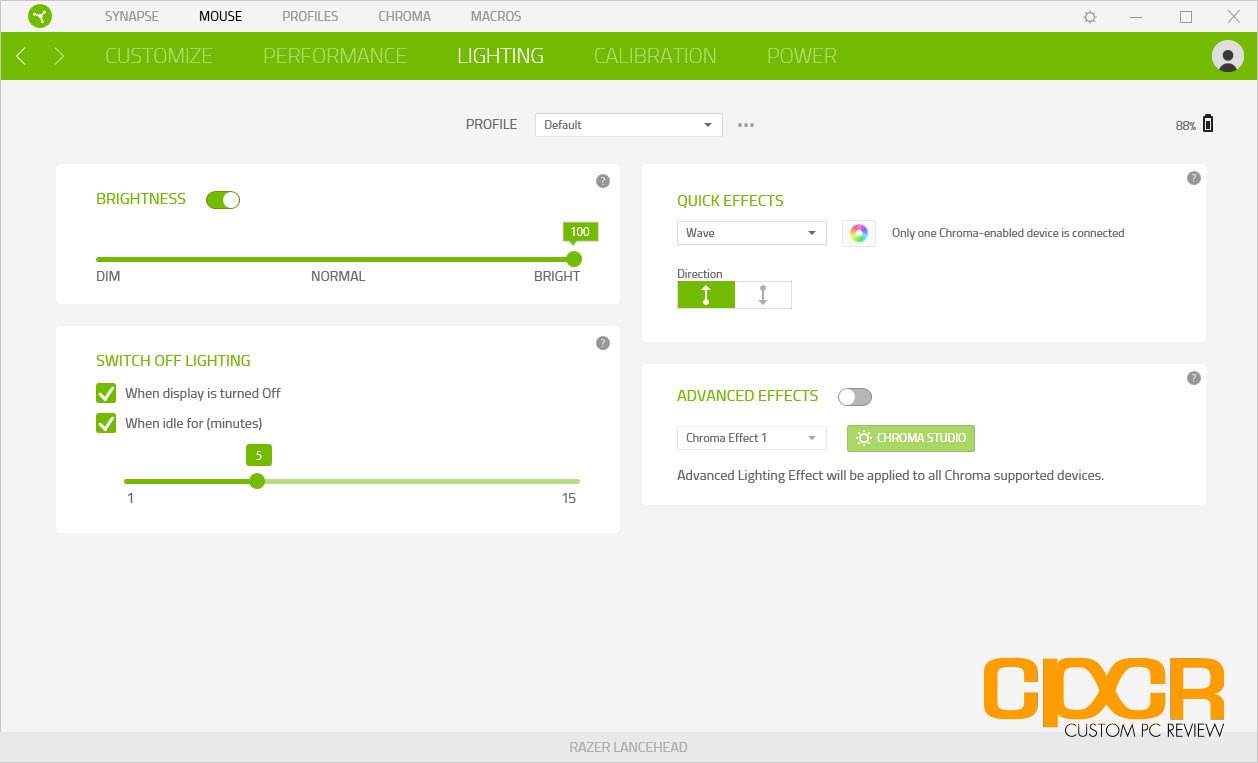The height and width of the screenshot is (763, 1258).
Task: Click the BRIGHT brightness label
Action: click(557, 276)
